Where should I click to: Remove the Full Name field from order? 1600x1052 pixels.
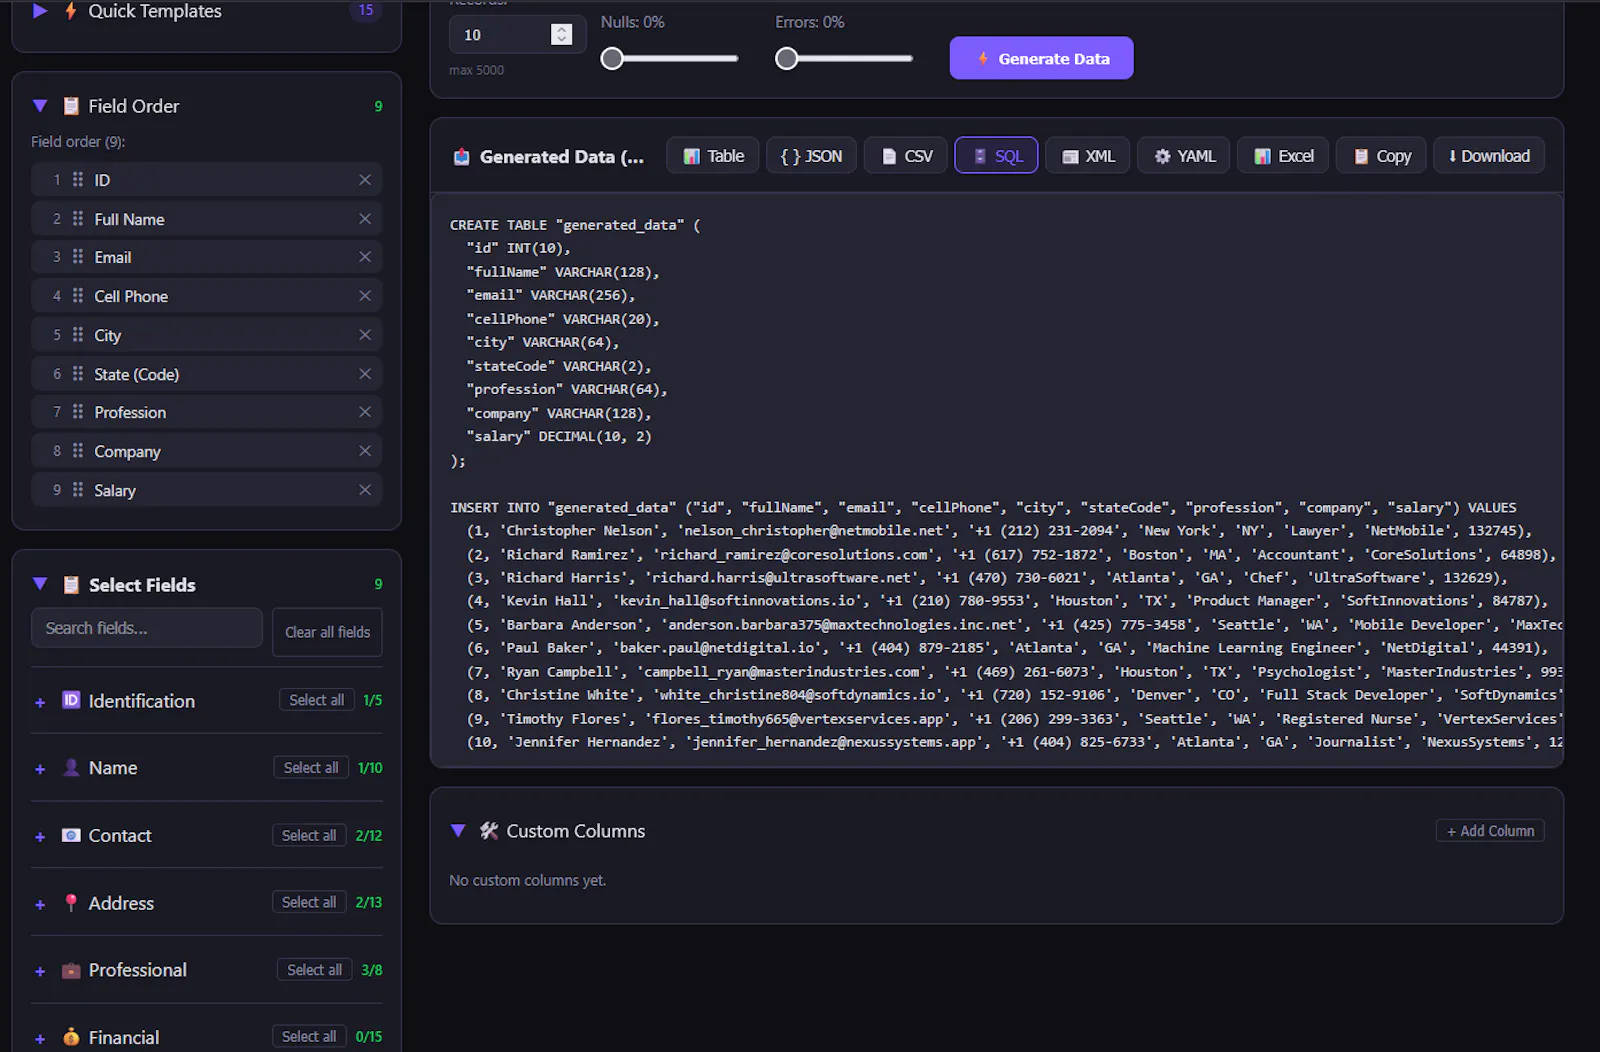click(365, 219)
